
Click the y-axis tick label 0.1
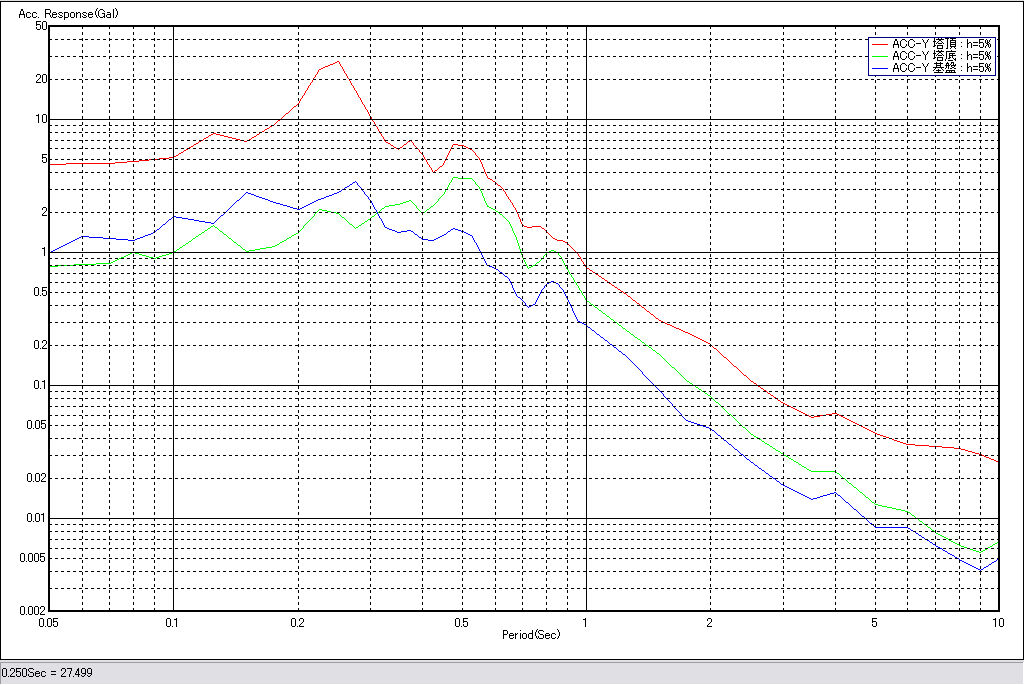coord(38,385)
